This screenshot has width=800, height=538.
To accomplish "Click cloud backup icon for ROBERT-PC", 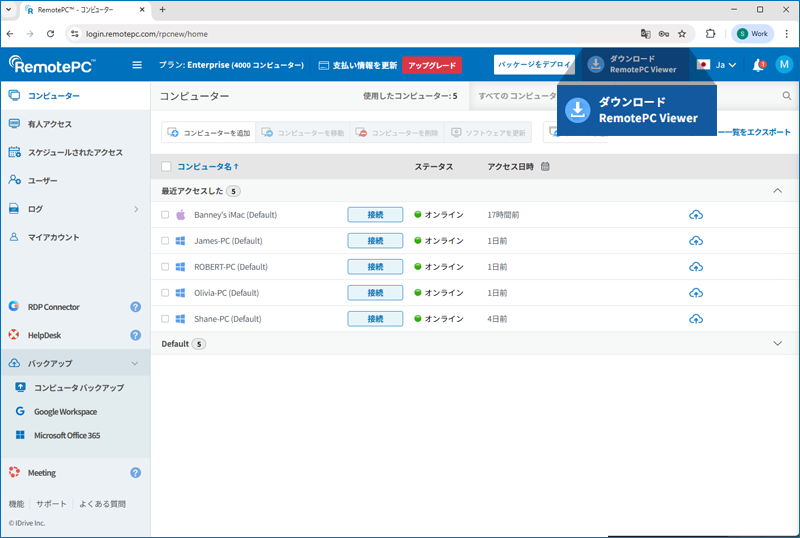I will [696, 267].
